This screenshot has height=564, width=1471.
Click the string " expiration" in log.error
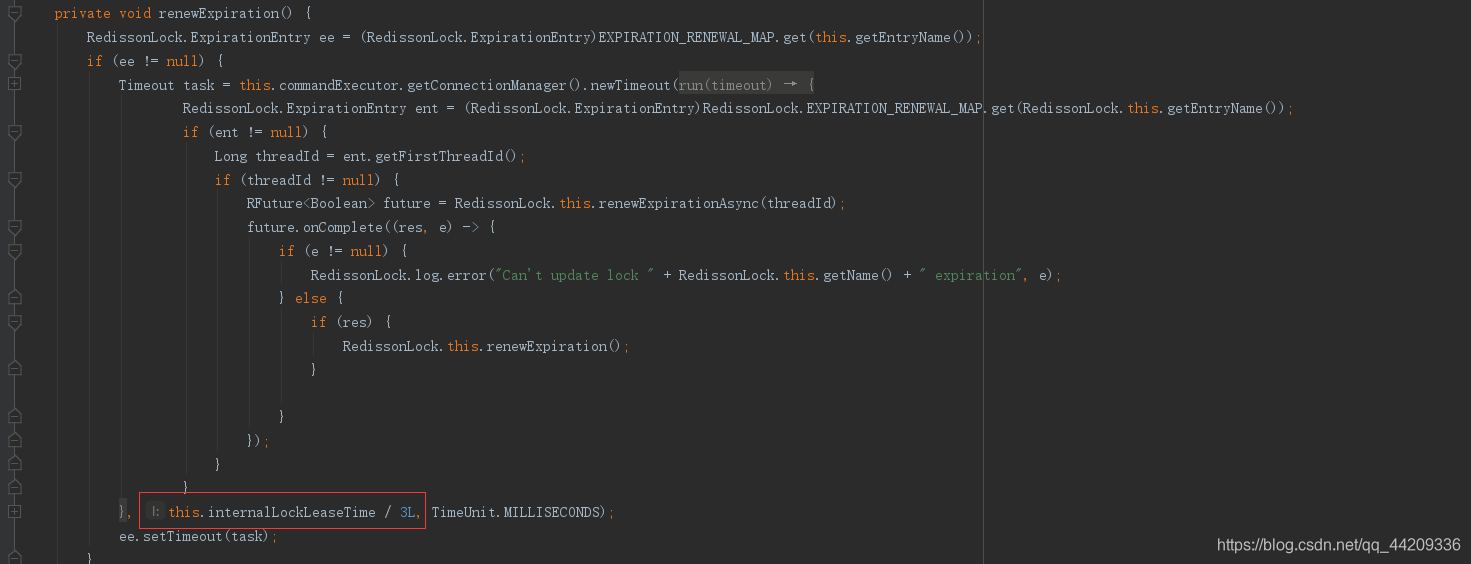point(968,275)
